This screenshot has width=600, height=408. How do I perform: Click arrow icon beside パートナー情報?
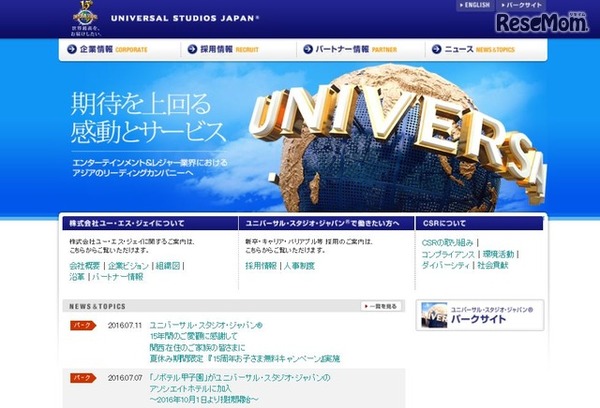pyautogui.click(x=308, y=49)
